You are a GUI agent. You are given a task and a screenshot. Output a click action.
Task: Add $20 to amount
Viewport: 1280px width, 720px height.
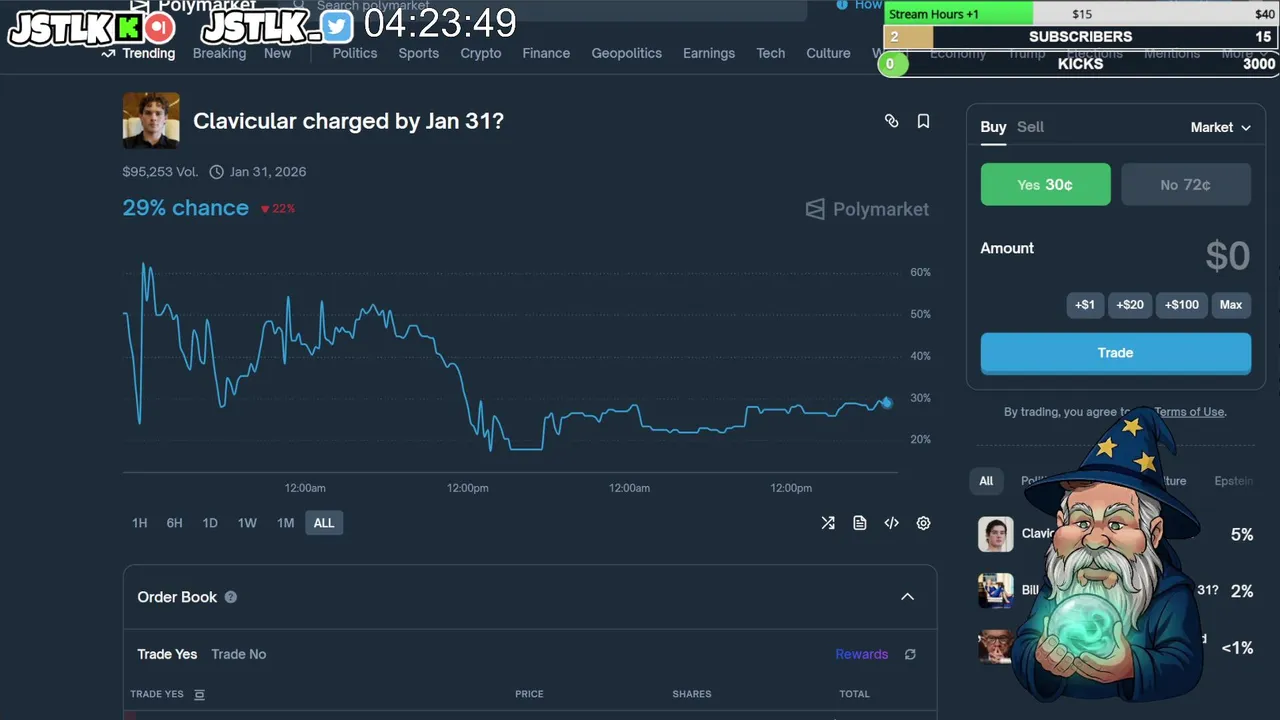point(1130,305)
